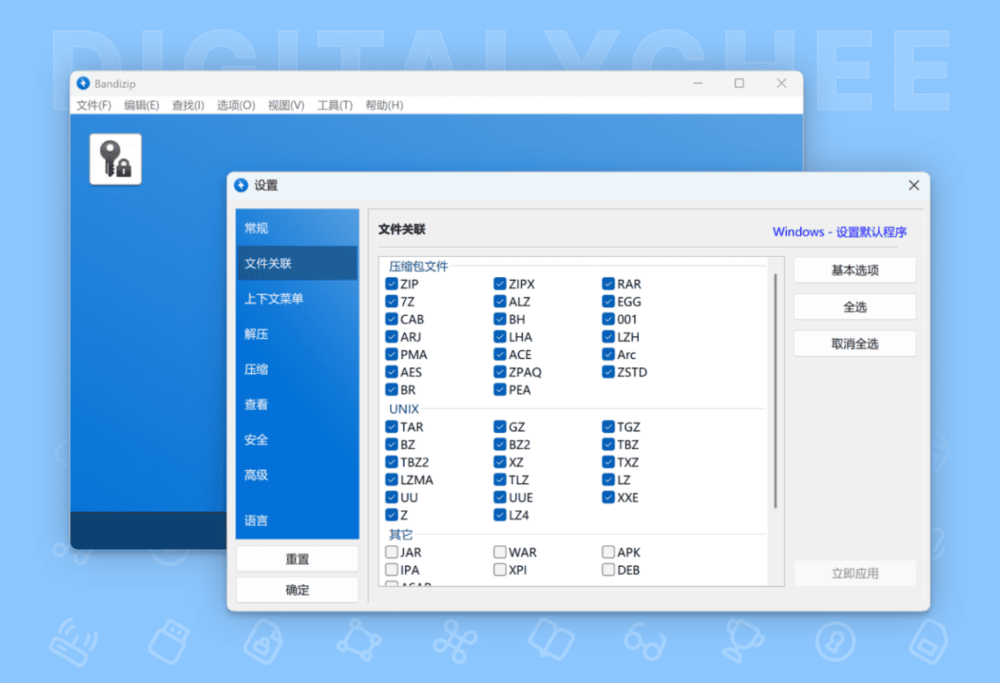
Task: Toggle the UUE checkbox
Action: point(500,497)
